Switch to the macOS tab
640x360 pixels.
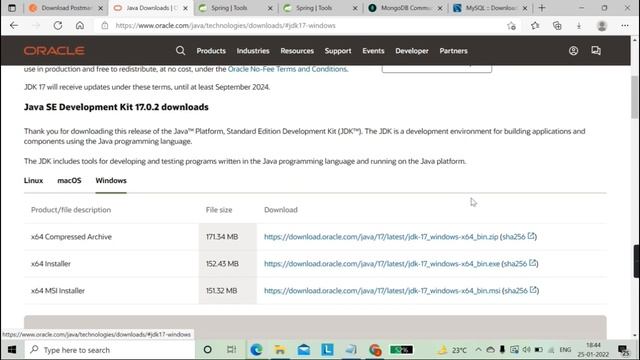pyautogui.click(x=69, y=180)
